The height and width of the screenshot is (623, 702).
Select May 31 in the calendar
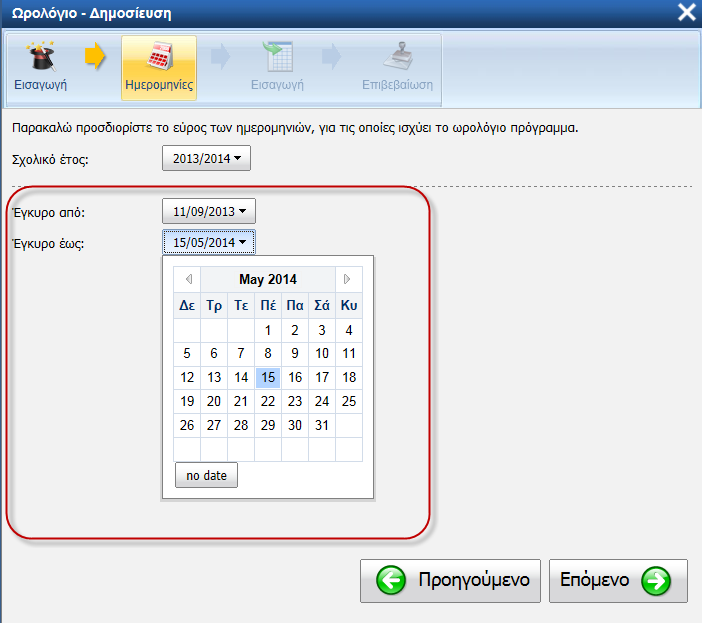tap(321, 425)
